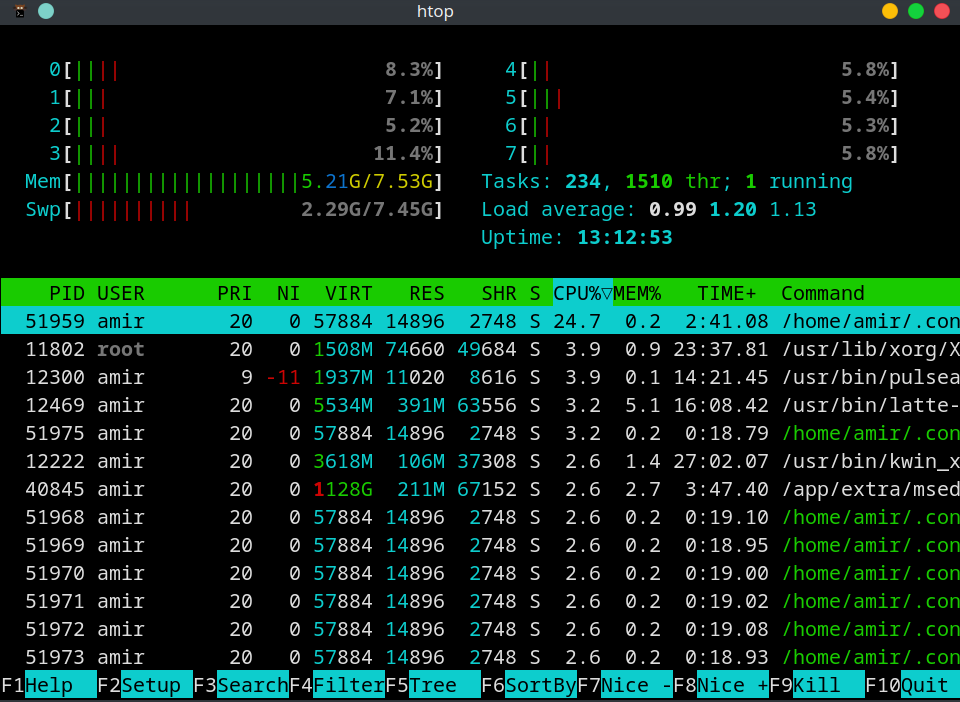This screenshot has height=702, width=960.
Task: Click the teal circle button in title bar
Action: pos(46,12)
